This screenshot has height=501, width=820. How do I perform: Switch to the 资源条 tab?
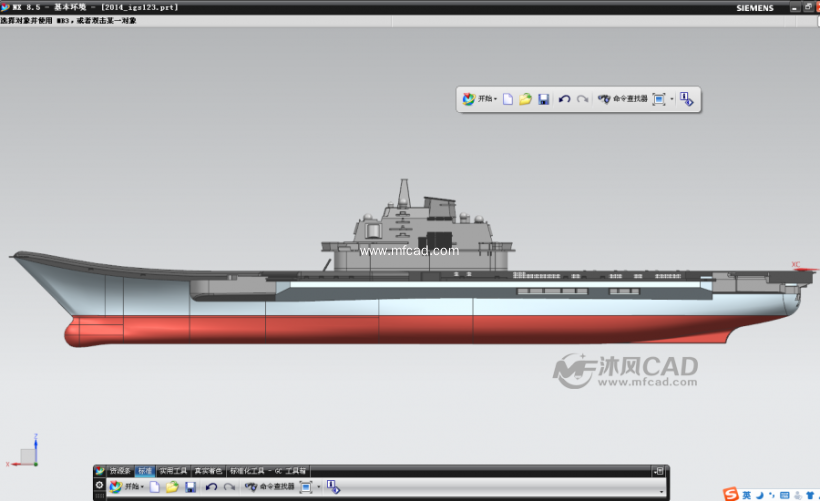(x=120, y=470)
